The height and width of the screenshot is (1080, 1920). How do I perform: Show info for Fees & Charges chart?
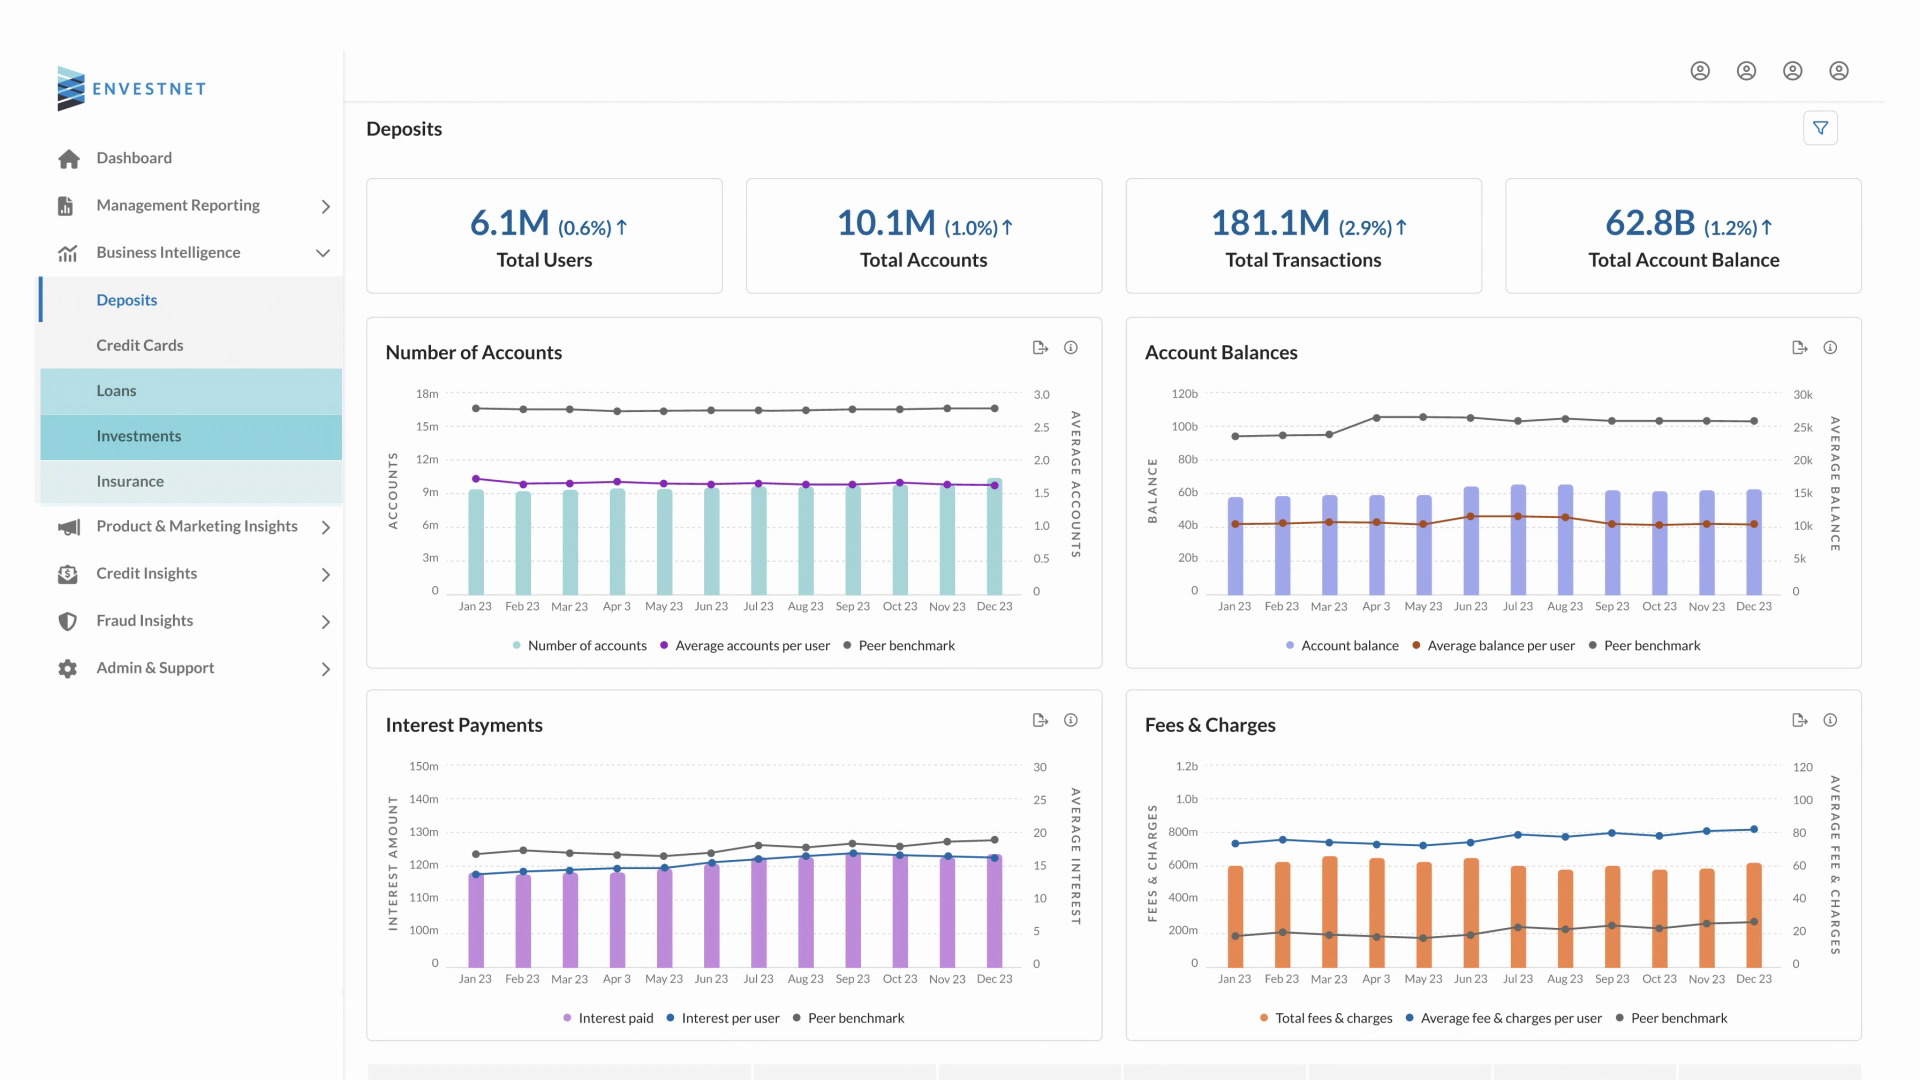click(1830, 720)
